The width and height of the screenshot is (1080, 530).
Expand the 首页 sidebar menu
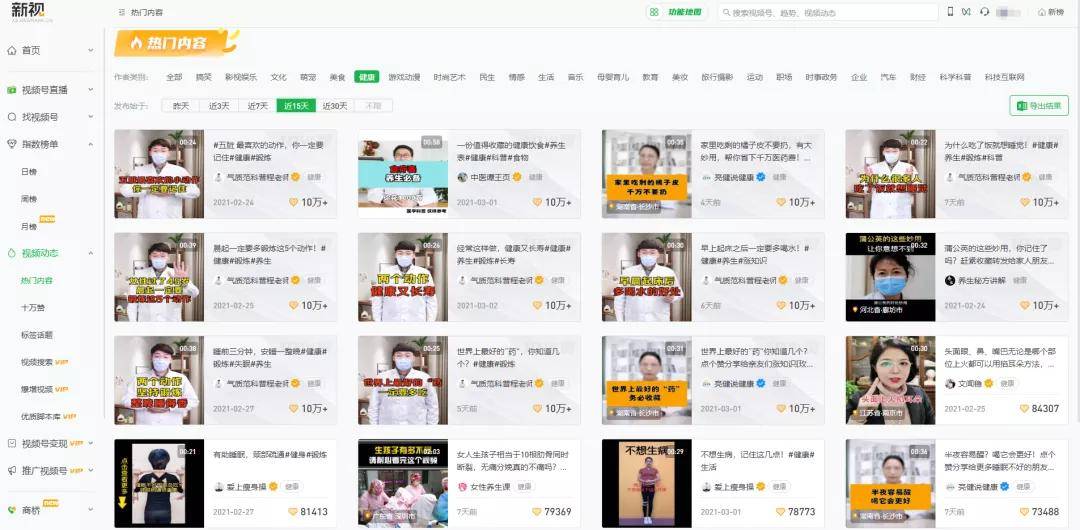click(90, 50)
